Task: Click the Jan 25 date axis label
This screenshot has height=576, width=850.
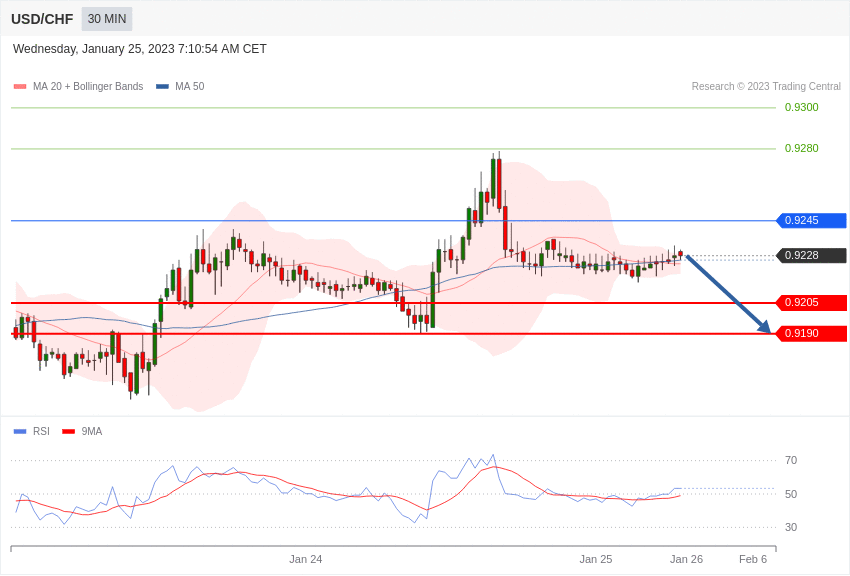Action: [x=596, y=559]
